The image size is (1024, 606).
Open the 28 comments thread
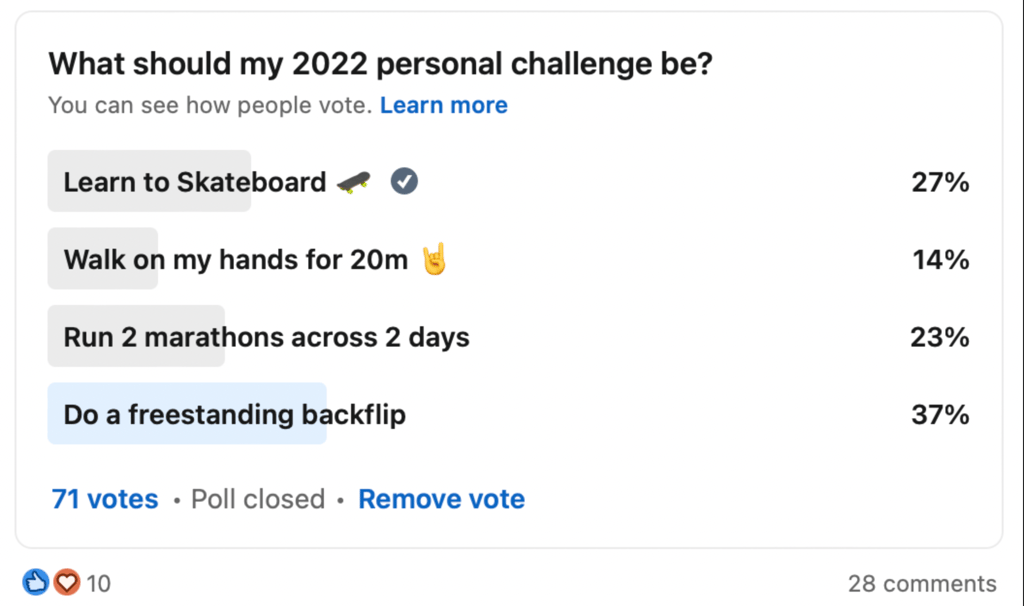922,583
